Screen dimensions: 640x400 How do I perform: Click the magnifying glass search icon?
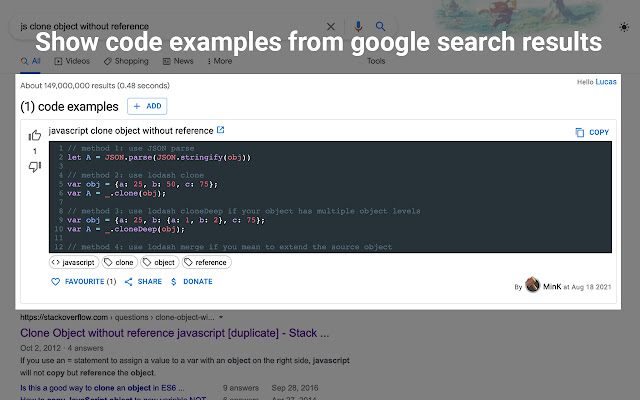(x=380, y=27)
